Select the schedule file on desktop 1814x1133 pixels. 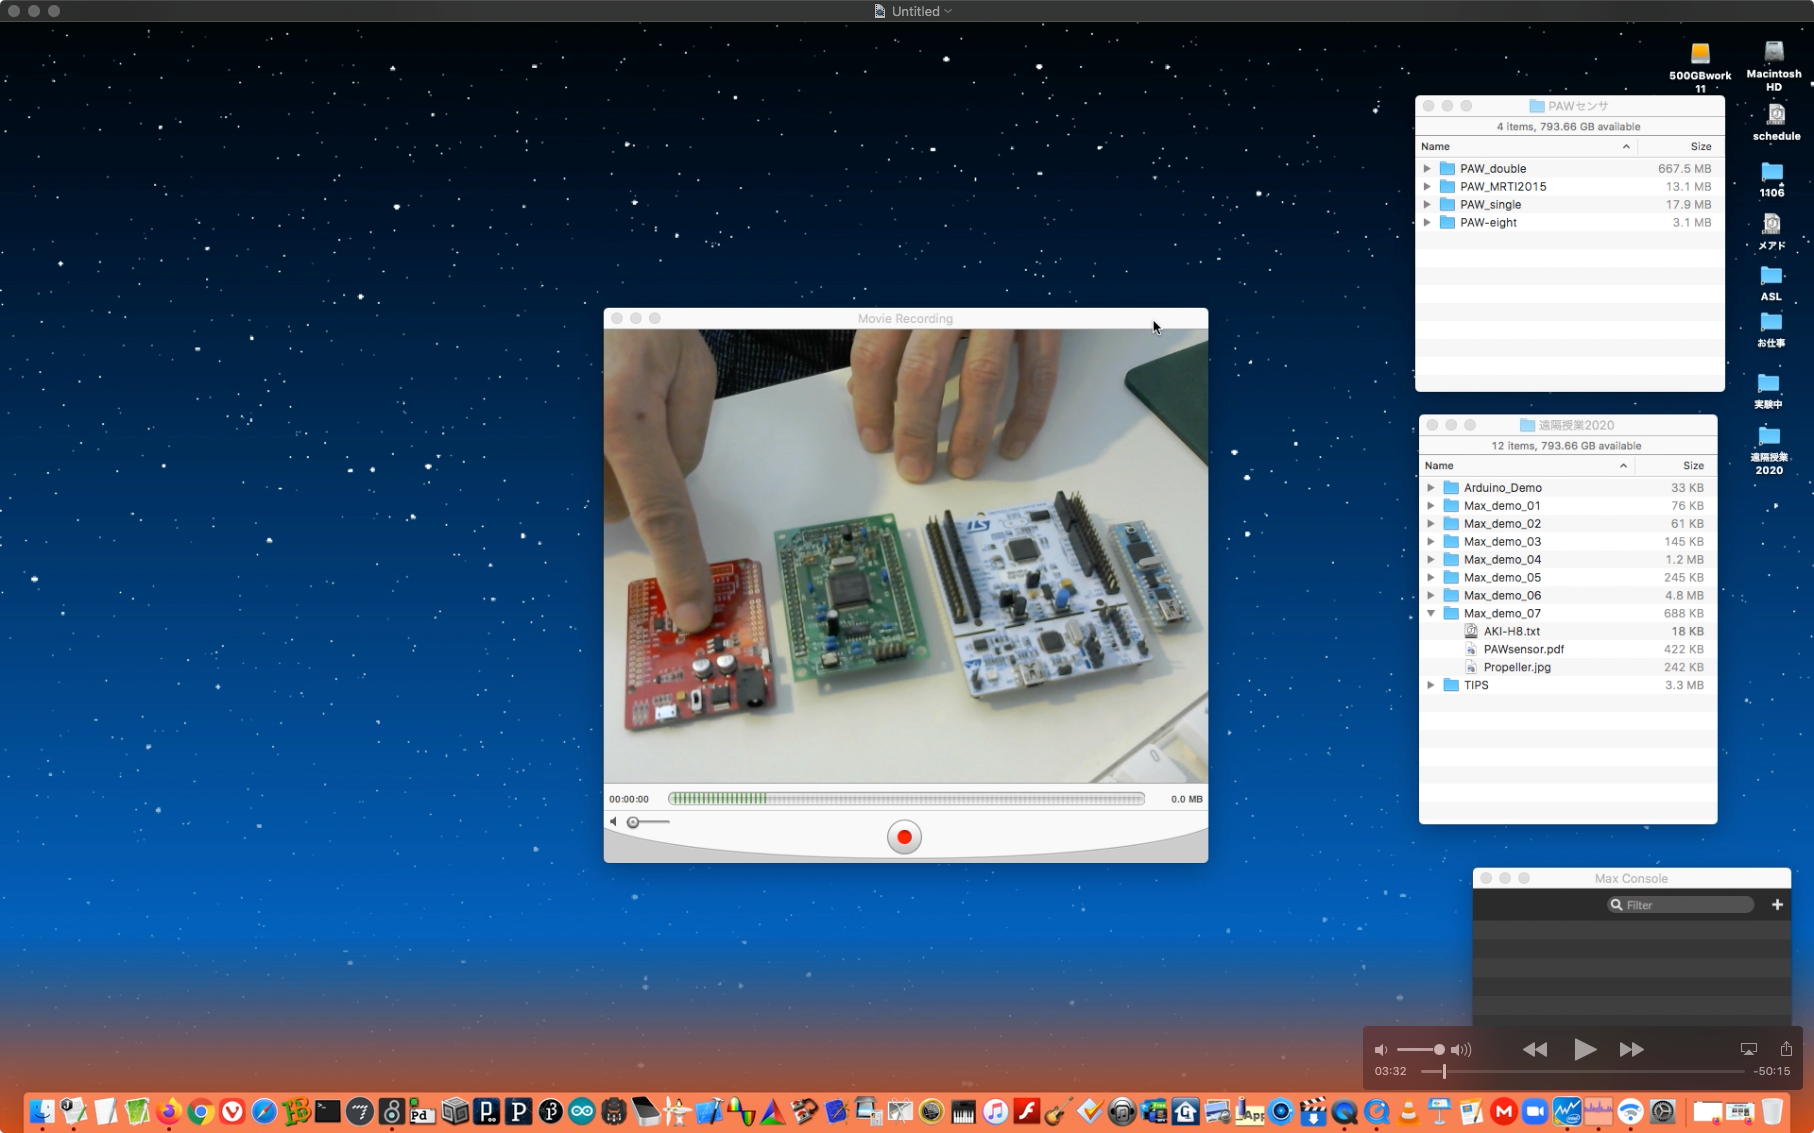pos(1776,123)
